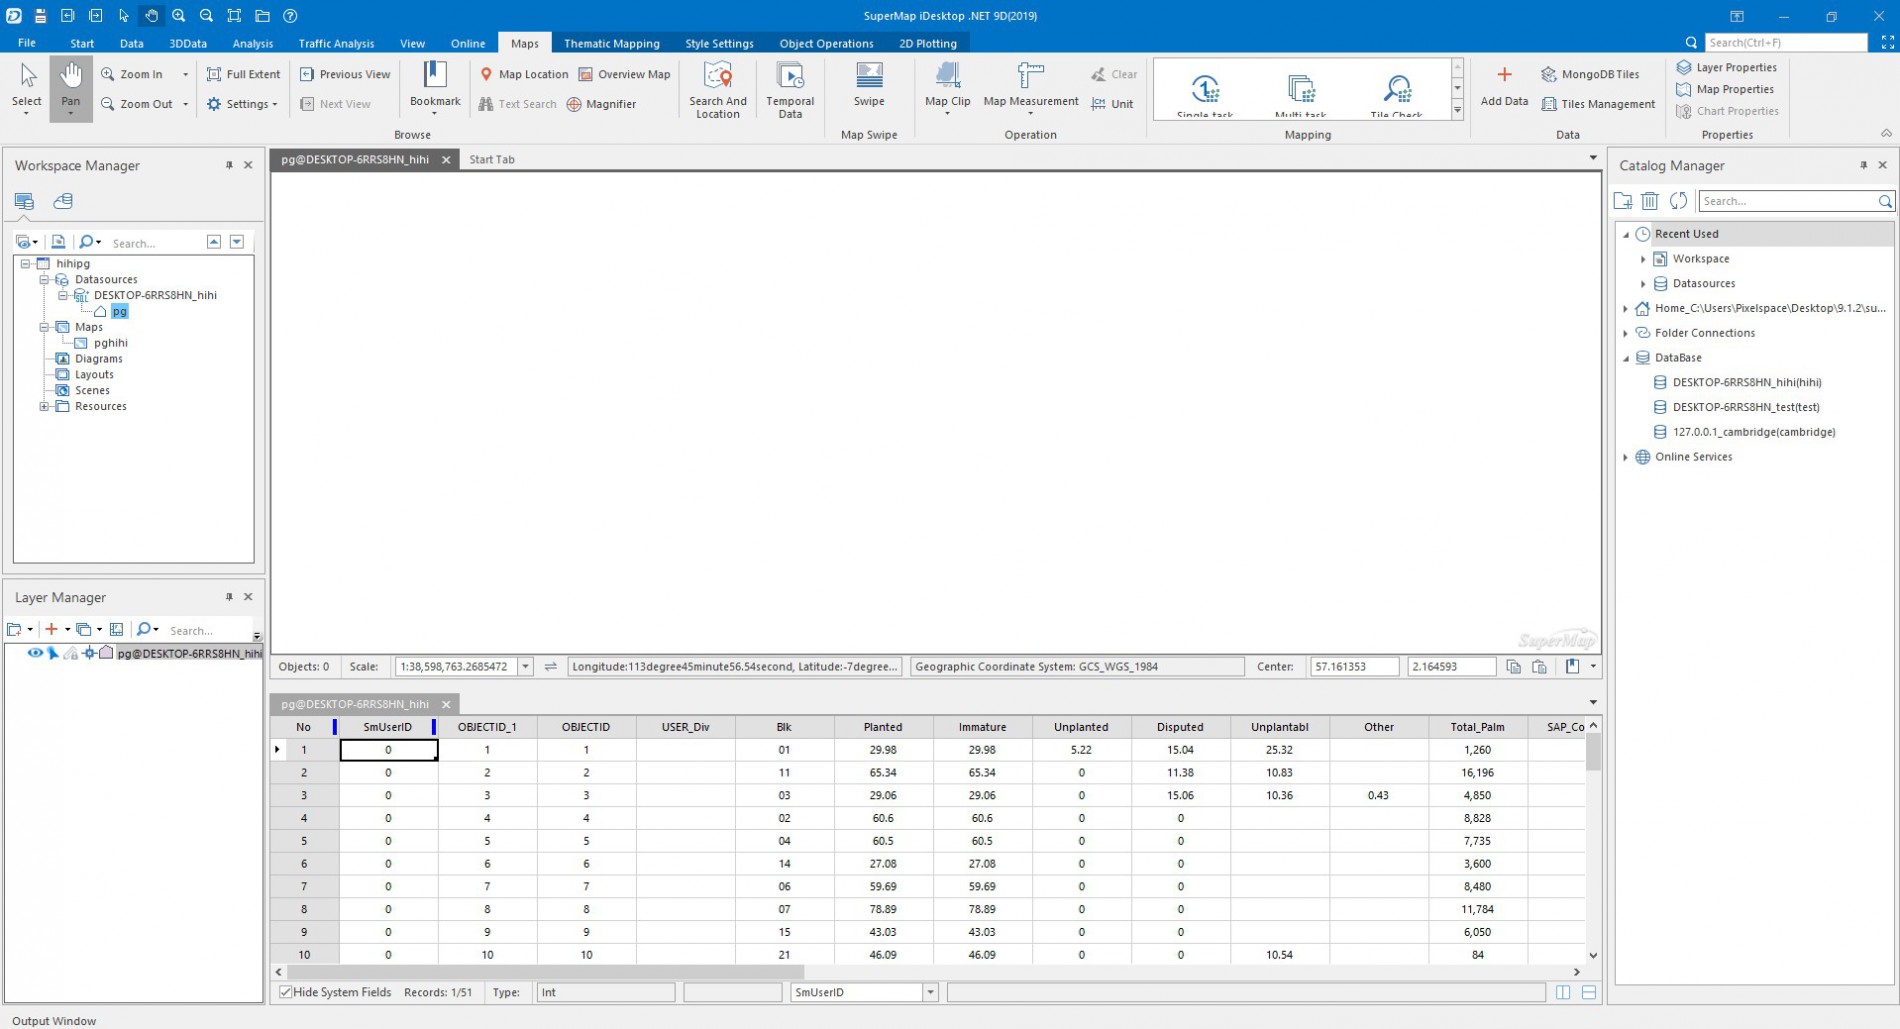This screenshot has height=1029, width=1900.
Task: Open Layer Properties
Action: pyautogui.click(x=1727, y=67)
